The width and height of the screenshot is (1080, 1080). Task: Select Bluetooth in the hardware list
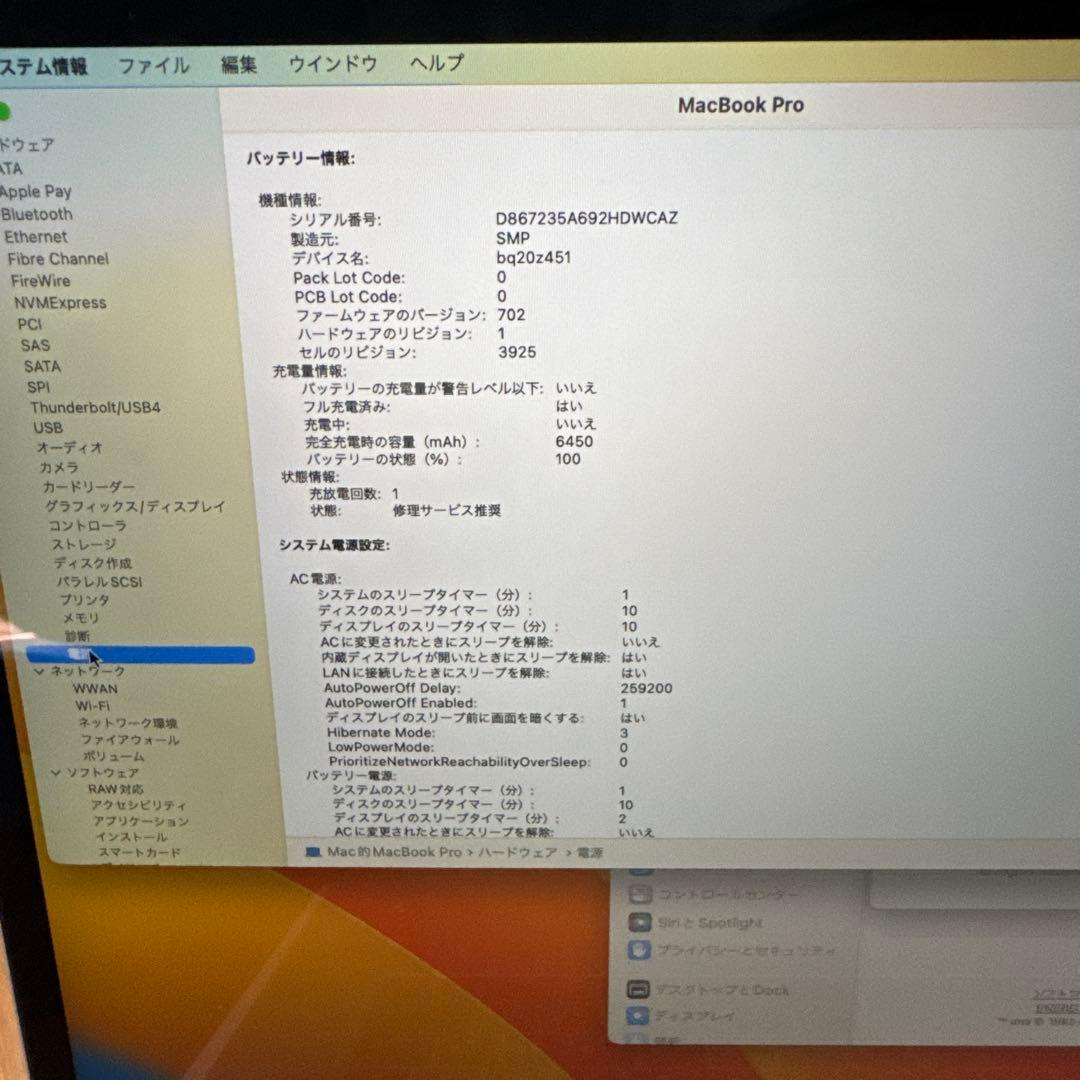tap(37, 214)
